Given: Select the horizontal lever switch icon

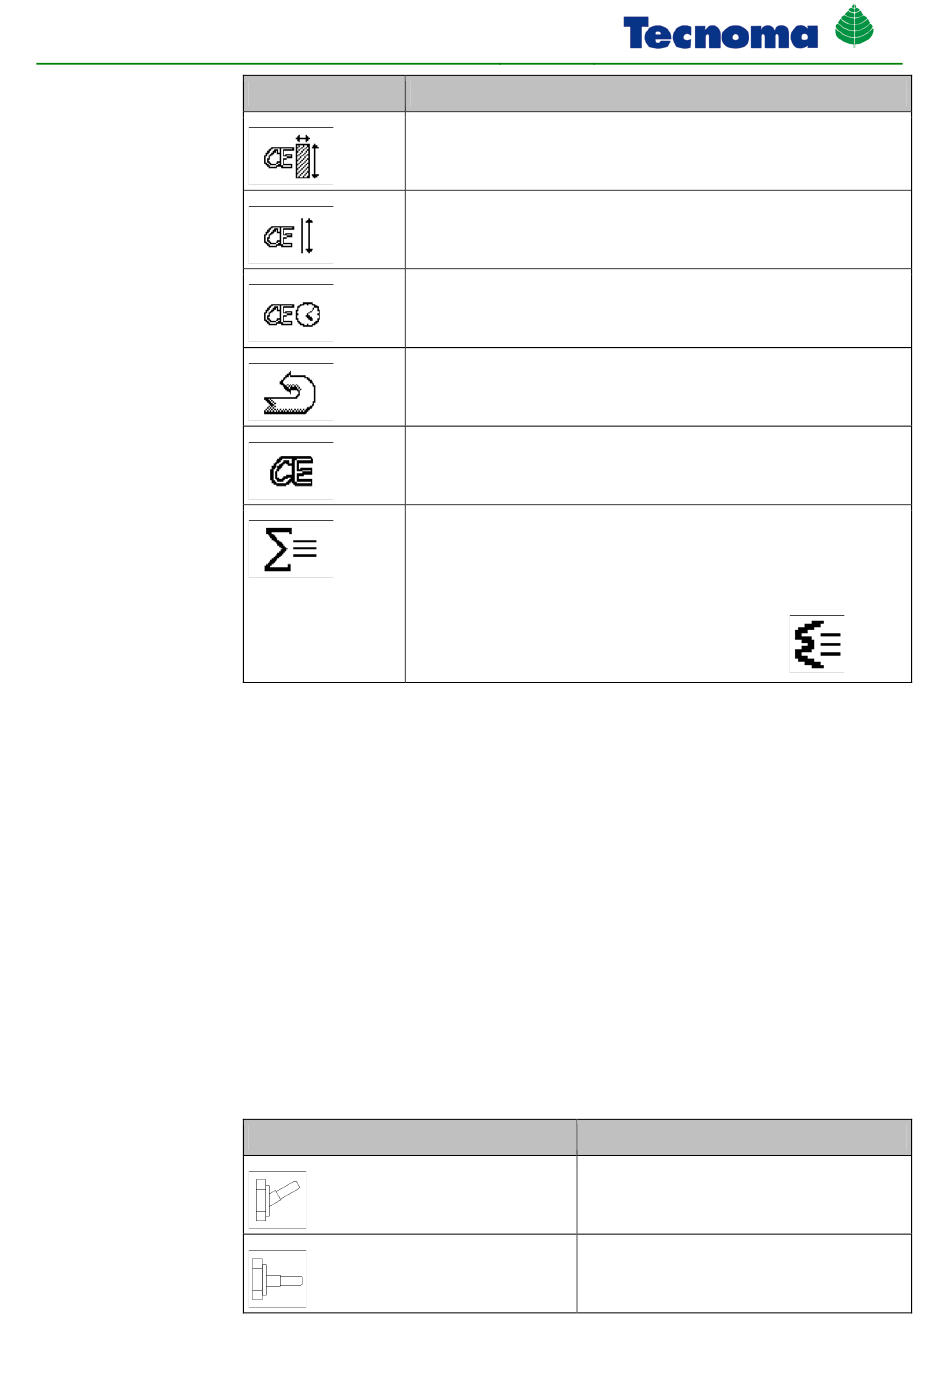Looking at the screenshot, I should [x=278, y=1279].
